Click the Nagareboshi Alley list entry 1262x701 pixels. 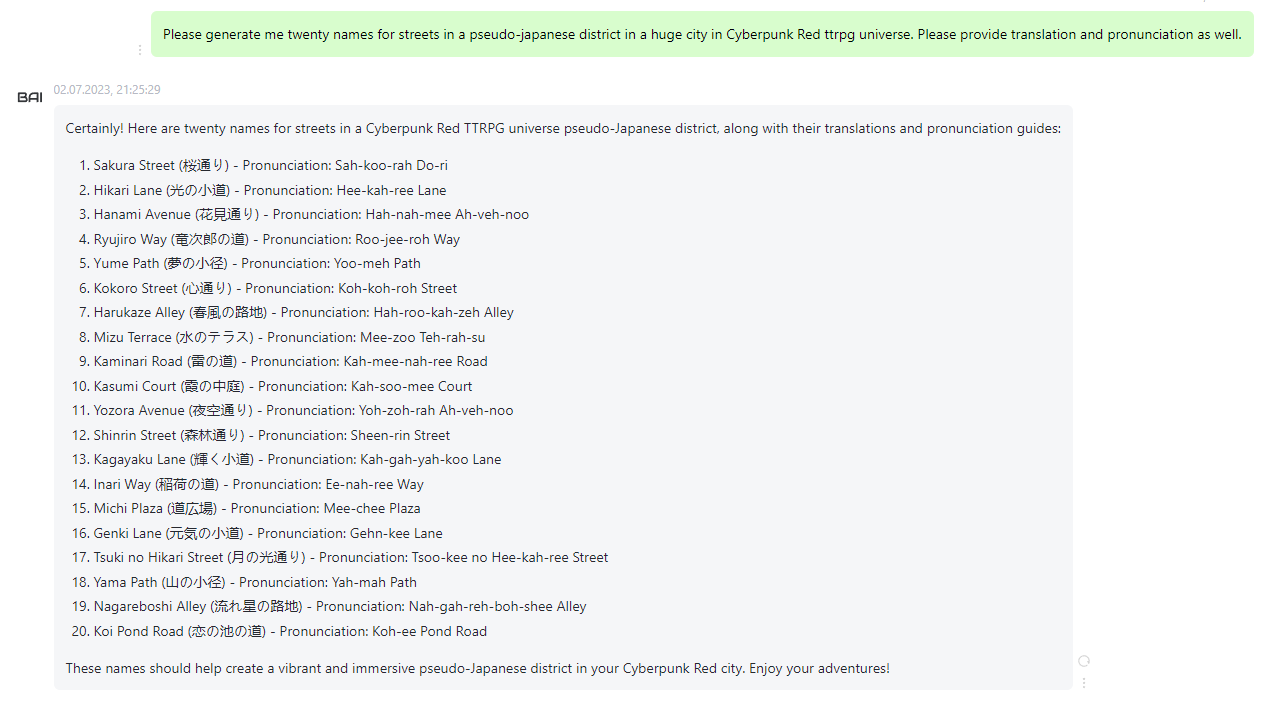340,607
